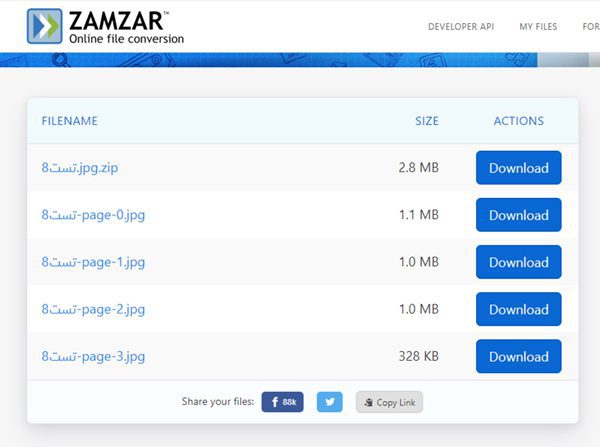Download the page-2.jpg file
Screen dimensions: 600x447
pyautogui.click(x=518, y=309)
